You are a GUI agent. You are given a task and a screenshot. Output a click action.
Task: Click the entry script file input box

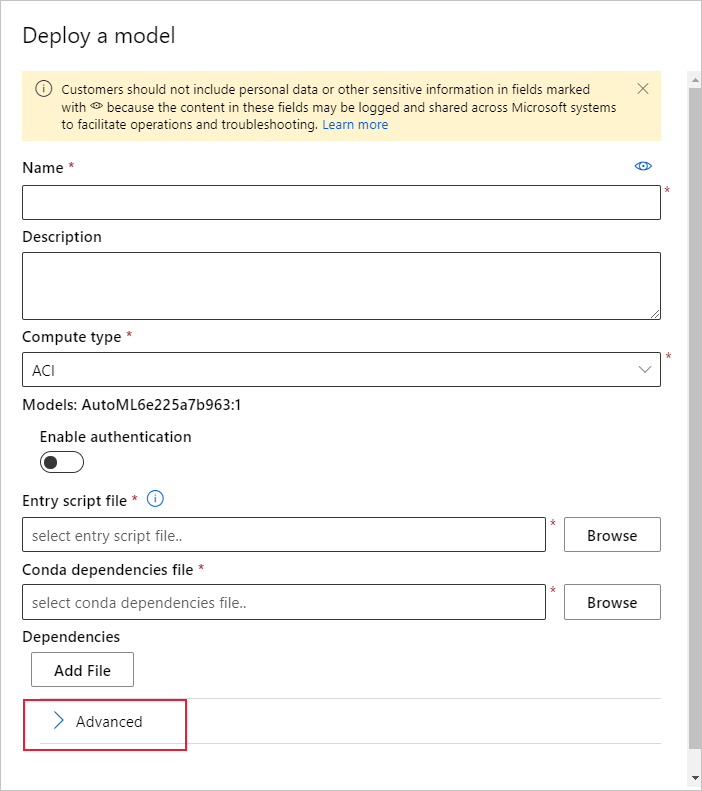(284, 535)
